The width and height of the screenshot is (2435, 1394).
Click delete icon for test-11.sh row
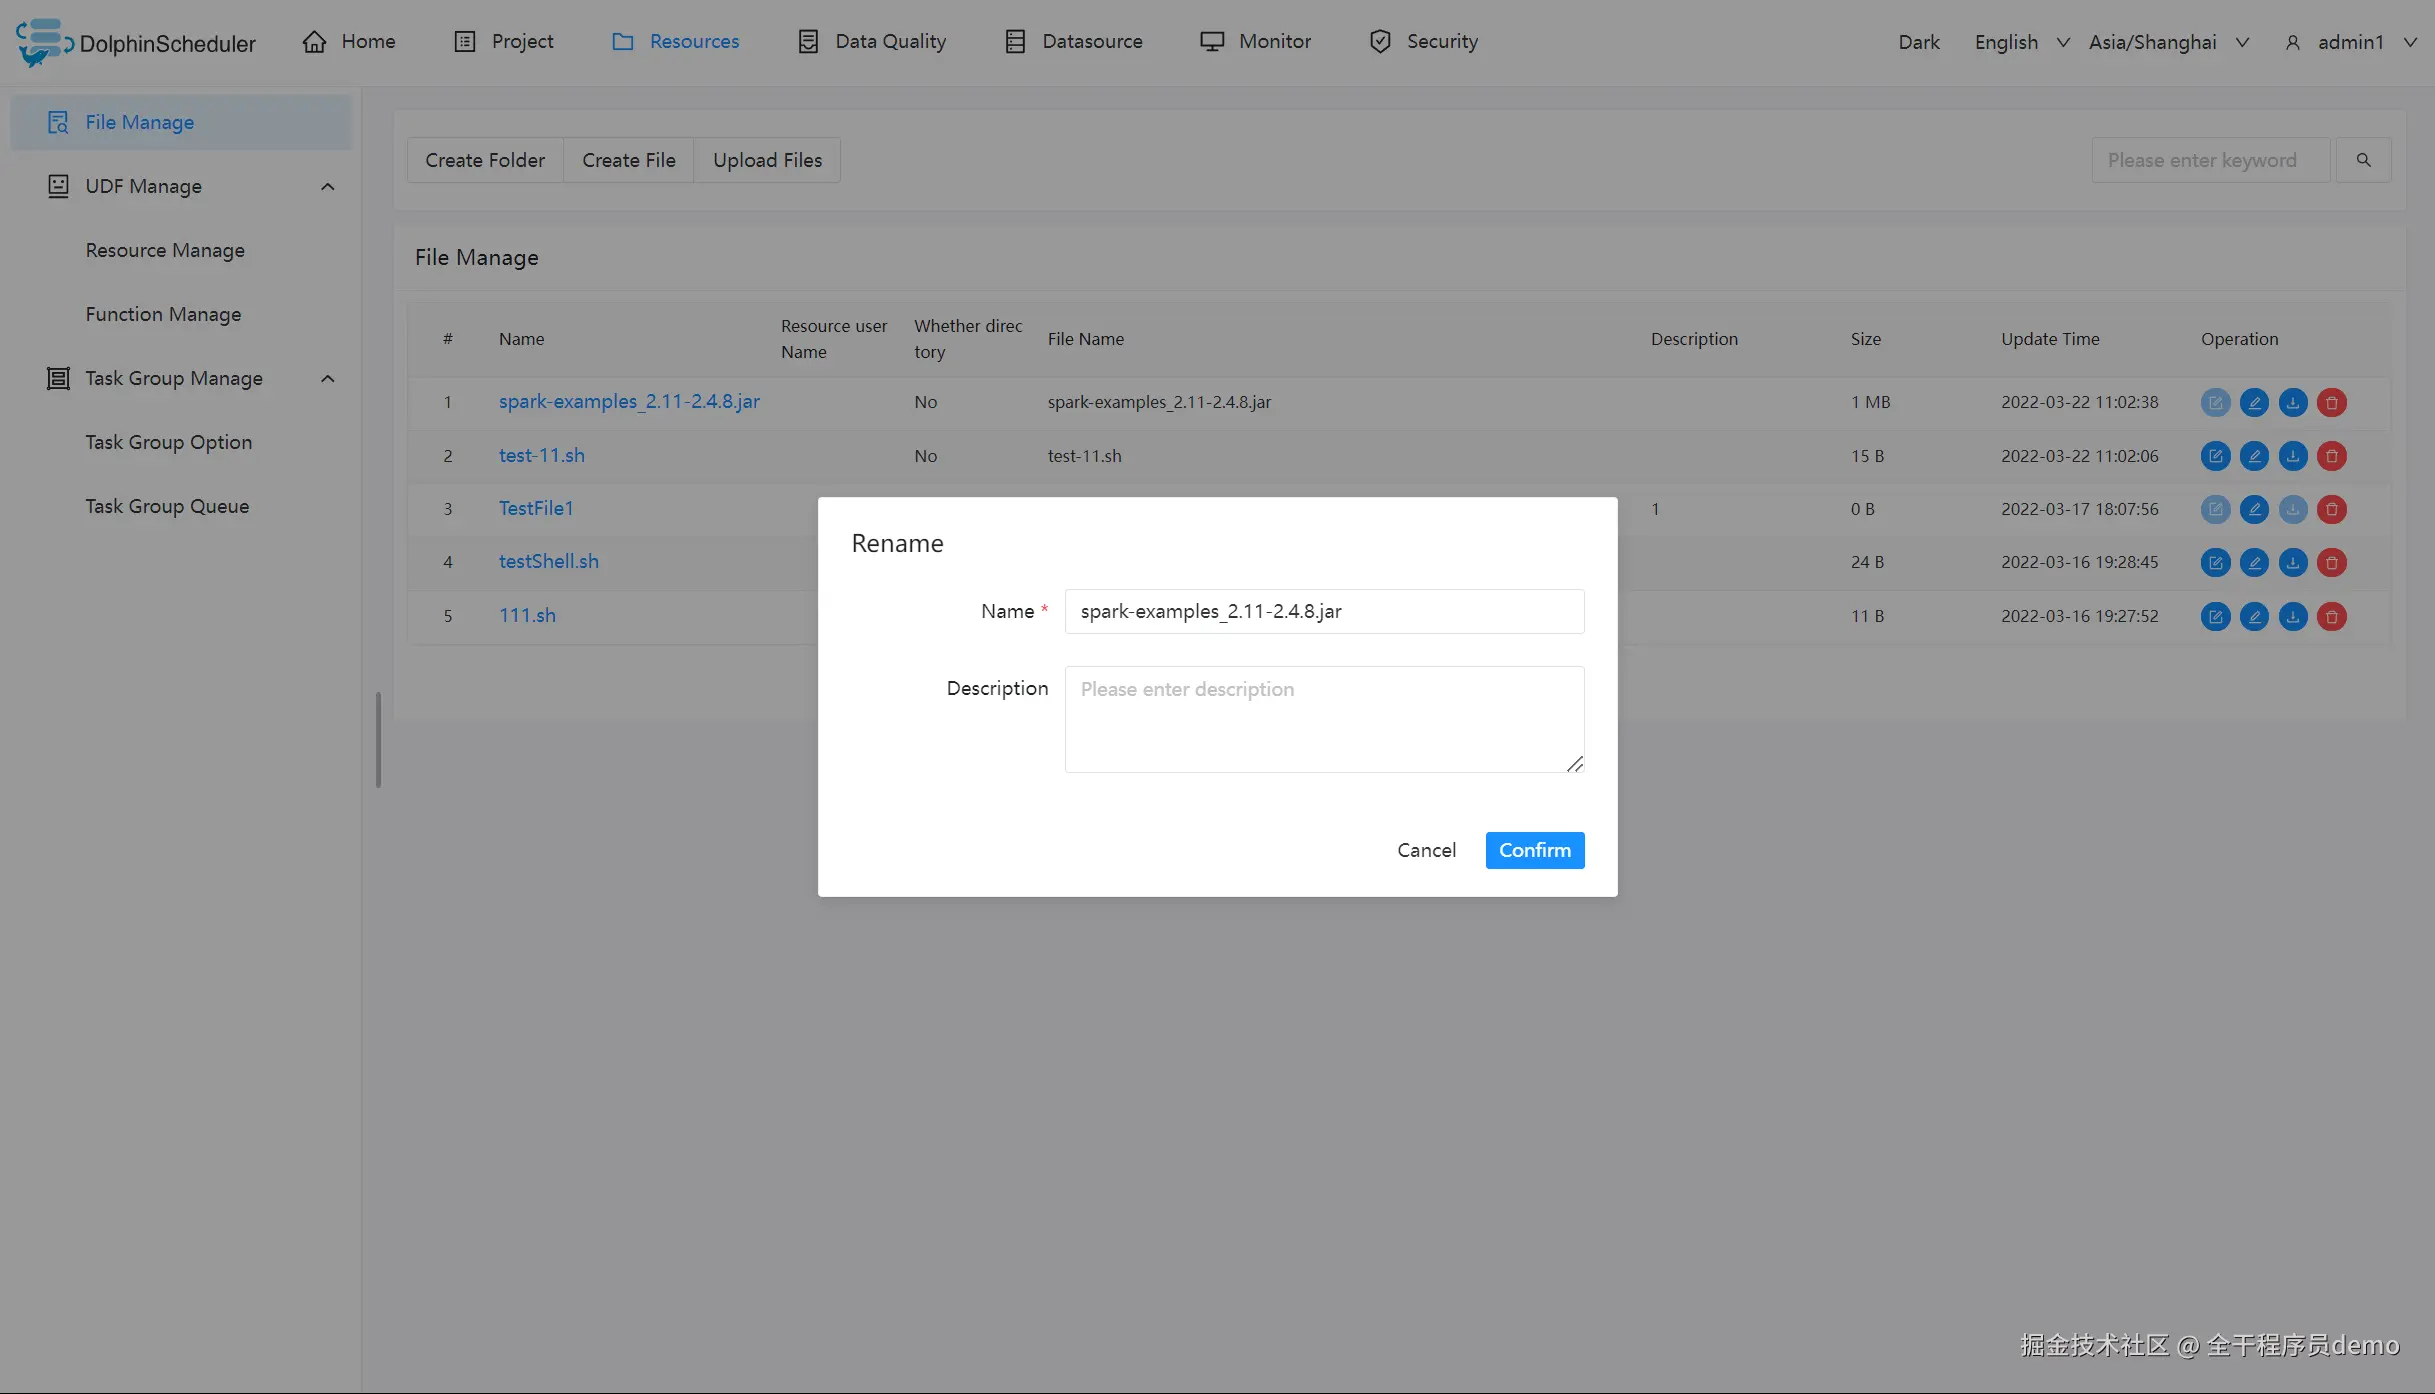pos(2331,456)
